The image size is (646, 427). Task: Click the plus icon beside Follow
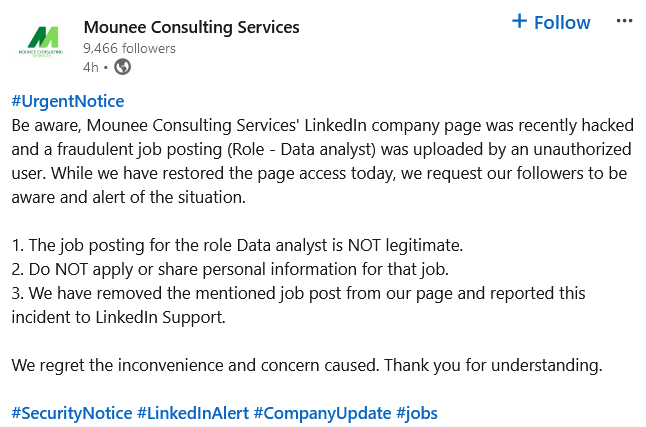click(x=519, y=21)
